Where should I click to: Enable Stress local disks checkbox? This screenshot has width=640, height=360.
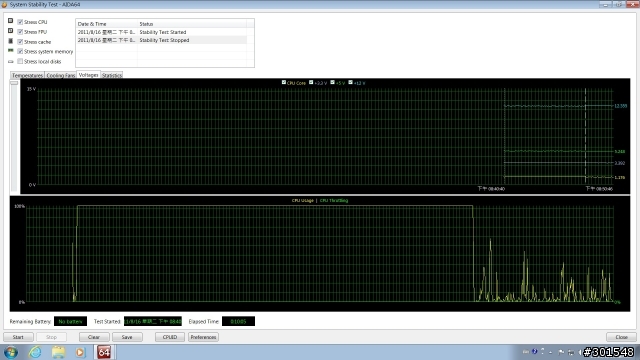pyautogui.click(x=20, y=61)
